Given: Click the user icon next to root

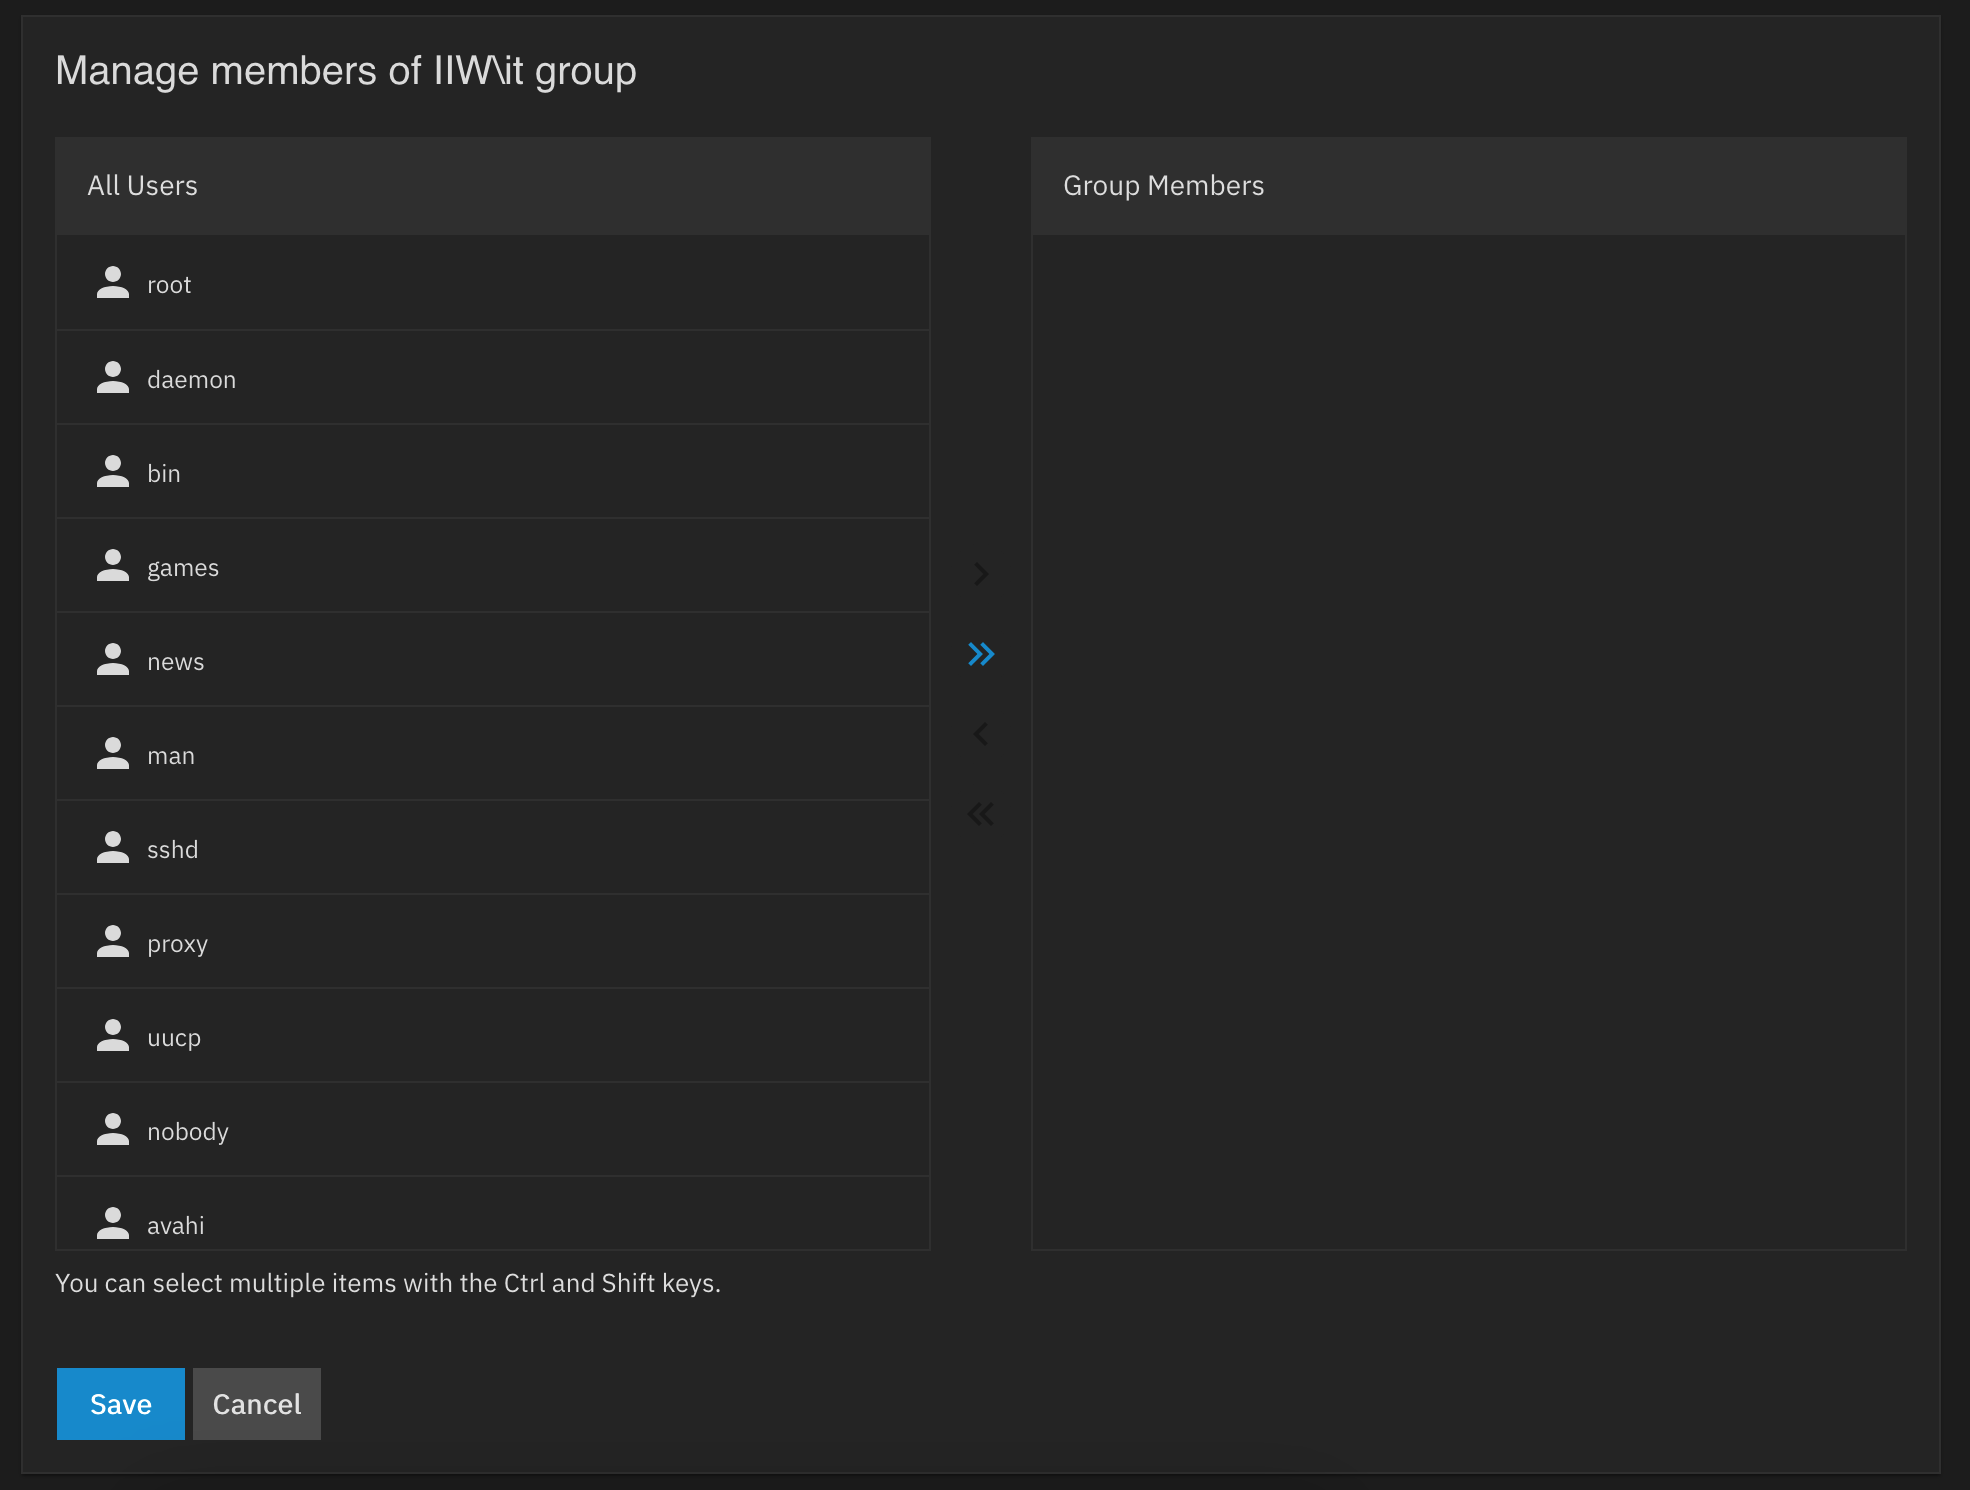Looking at the screenshot, I should pyautogui.click(x=113, y=283).
